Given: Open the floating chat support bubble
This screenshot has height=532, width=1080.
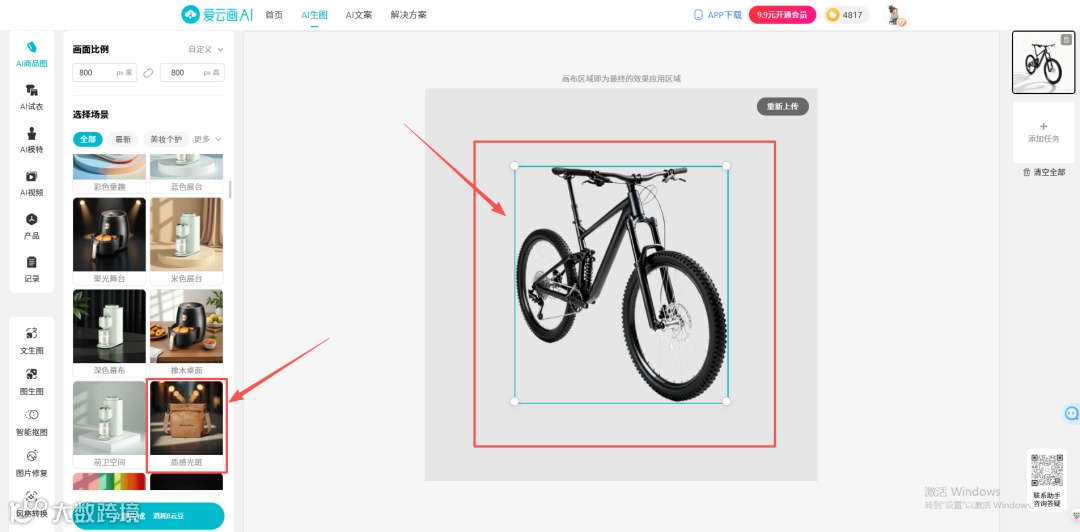Looking at the screenshot, I should [x=1072, y=413].
